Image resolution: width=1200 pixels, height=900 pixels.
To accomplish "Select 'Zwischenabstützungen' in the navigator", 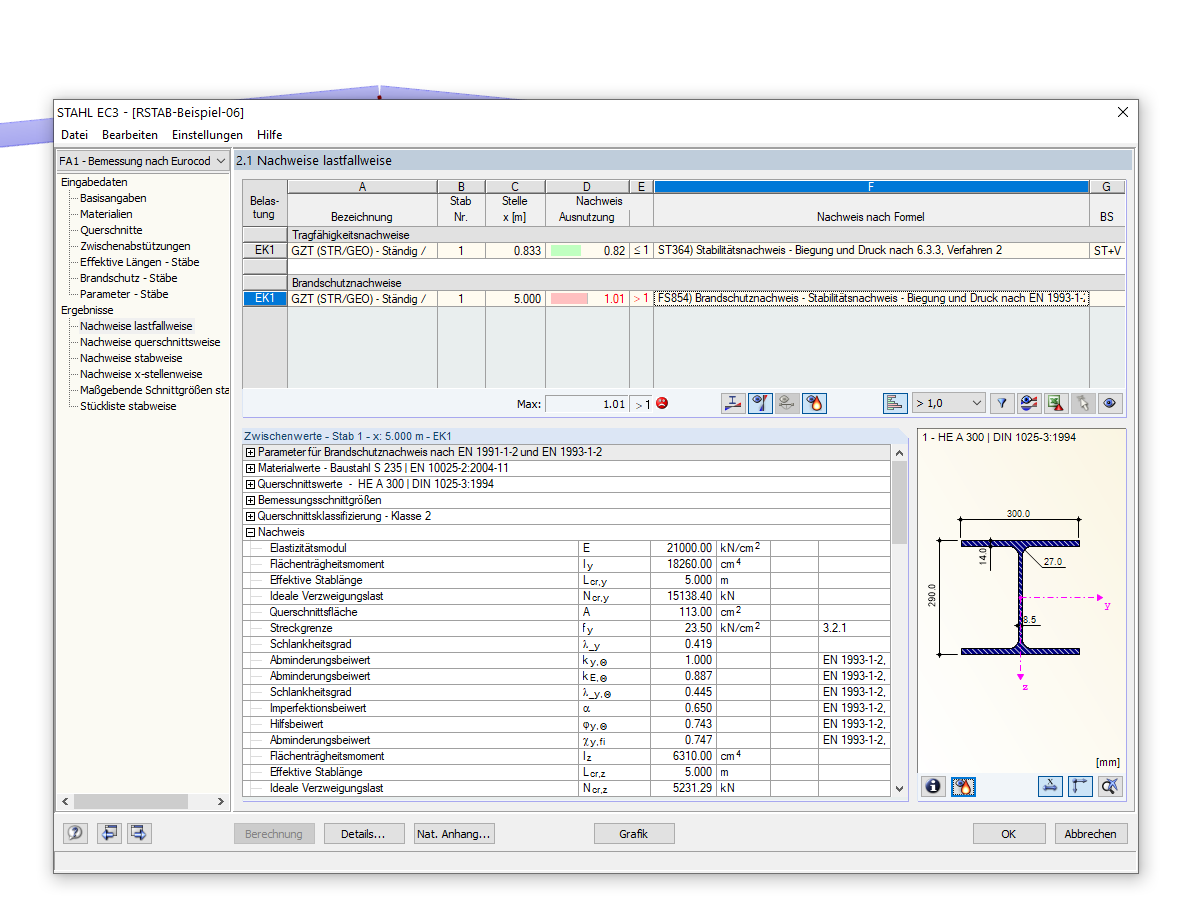I will point(135,246).
